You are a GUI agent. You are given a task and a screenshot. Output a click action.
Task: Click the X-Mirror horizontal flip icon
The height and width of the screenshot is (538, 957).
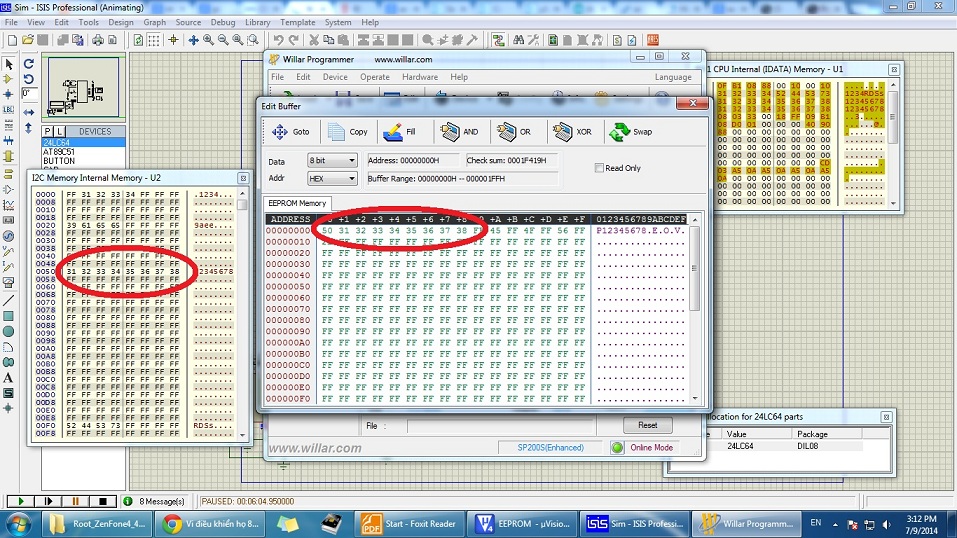tap(29, 112)
